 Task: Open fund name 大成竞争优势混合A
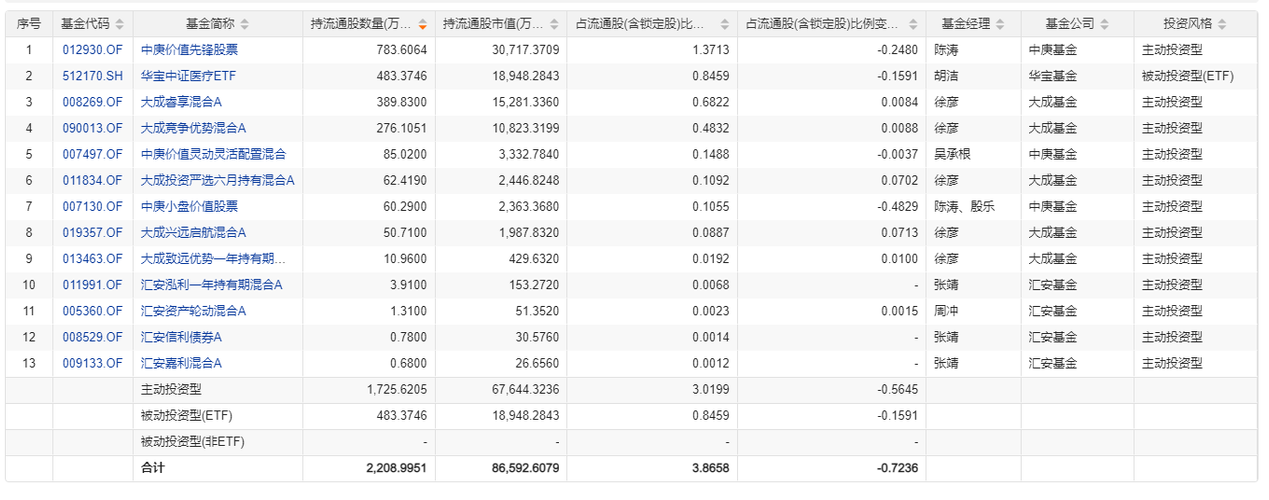click(193, 128)
